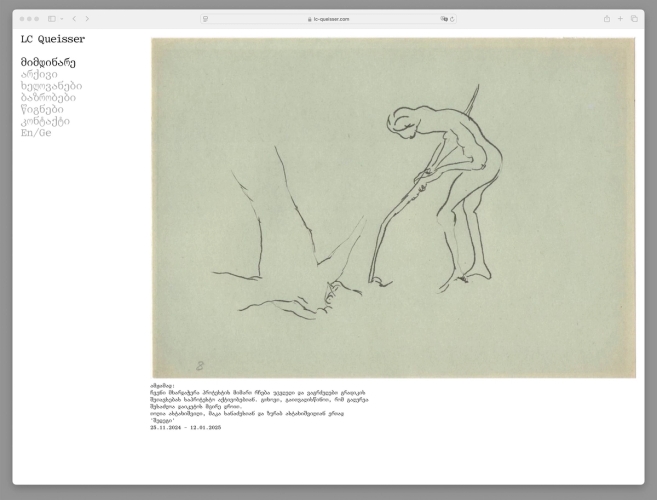
Task: Select the მიმდინარე menu item
Action: tap(48, 63)
